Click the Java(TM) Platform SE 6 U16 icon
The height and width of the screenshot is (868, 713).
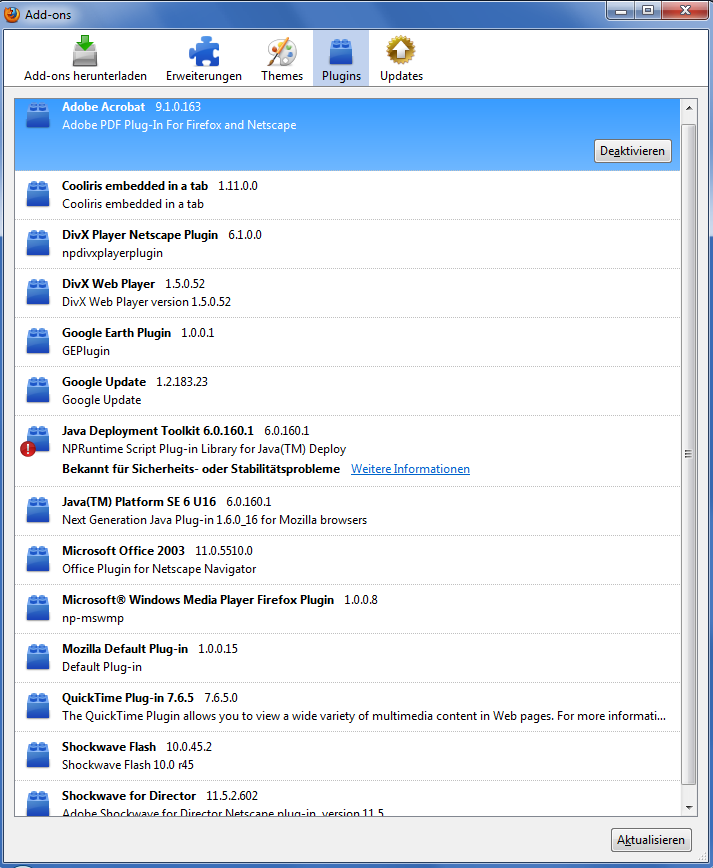click(38, 510)
